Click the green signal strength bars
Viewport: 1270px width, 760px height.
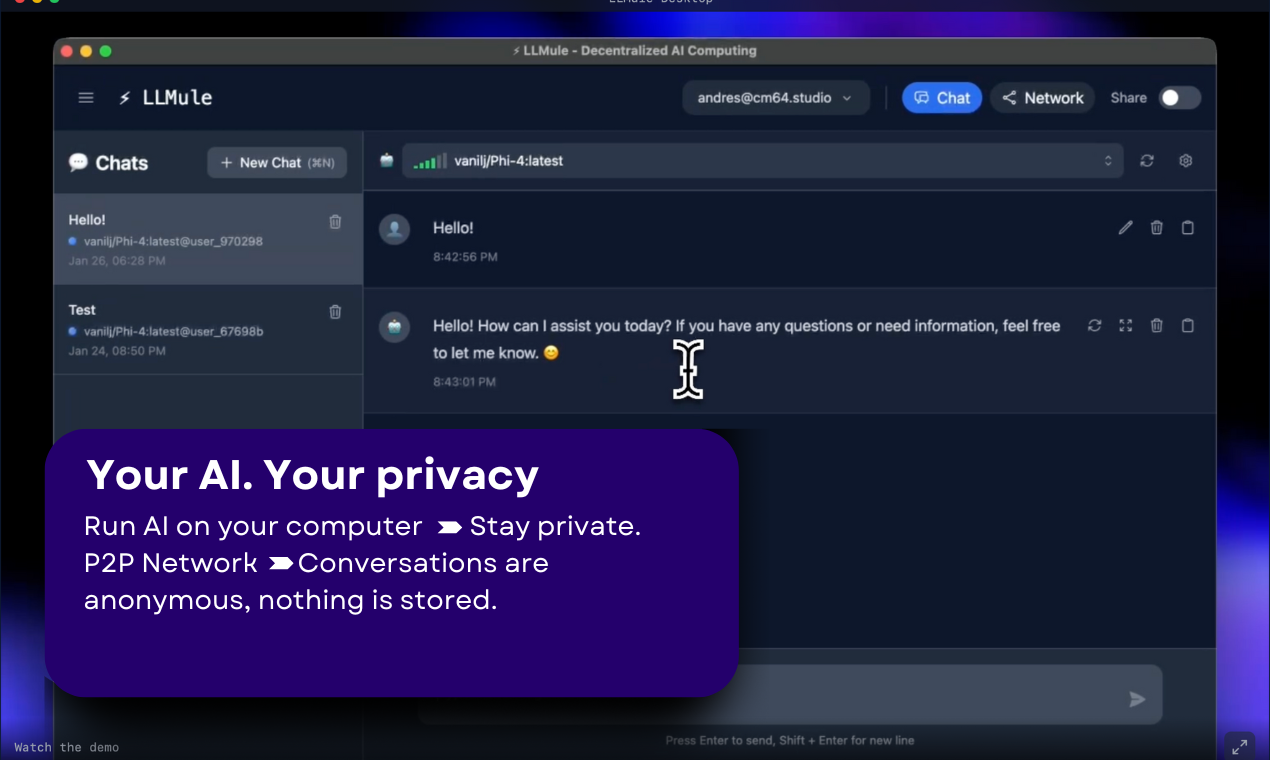click(429, 161)
